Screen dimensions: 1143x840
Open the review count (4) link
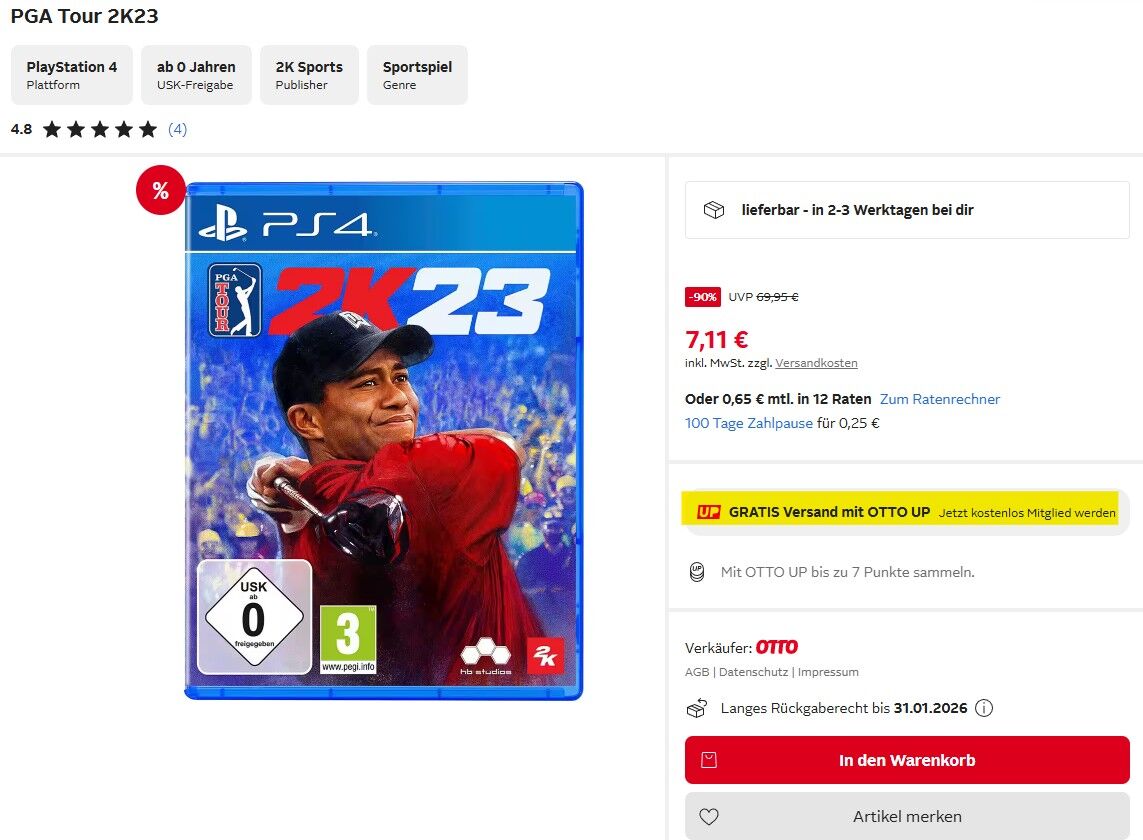click(x=177, y=129)
